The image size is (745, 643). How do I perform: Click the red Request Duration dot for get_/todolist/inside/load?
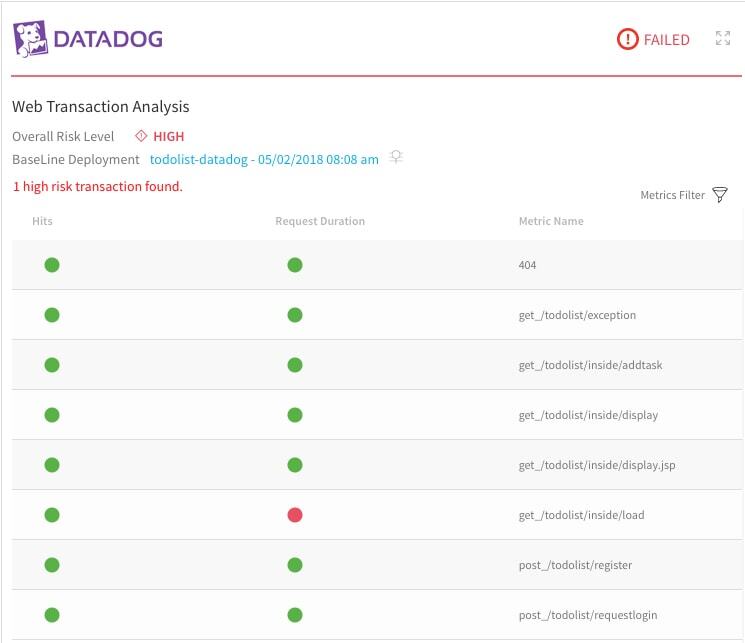(294, 515)
